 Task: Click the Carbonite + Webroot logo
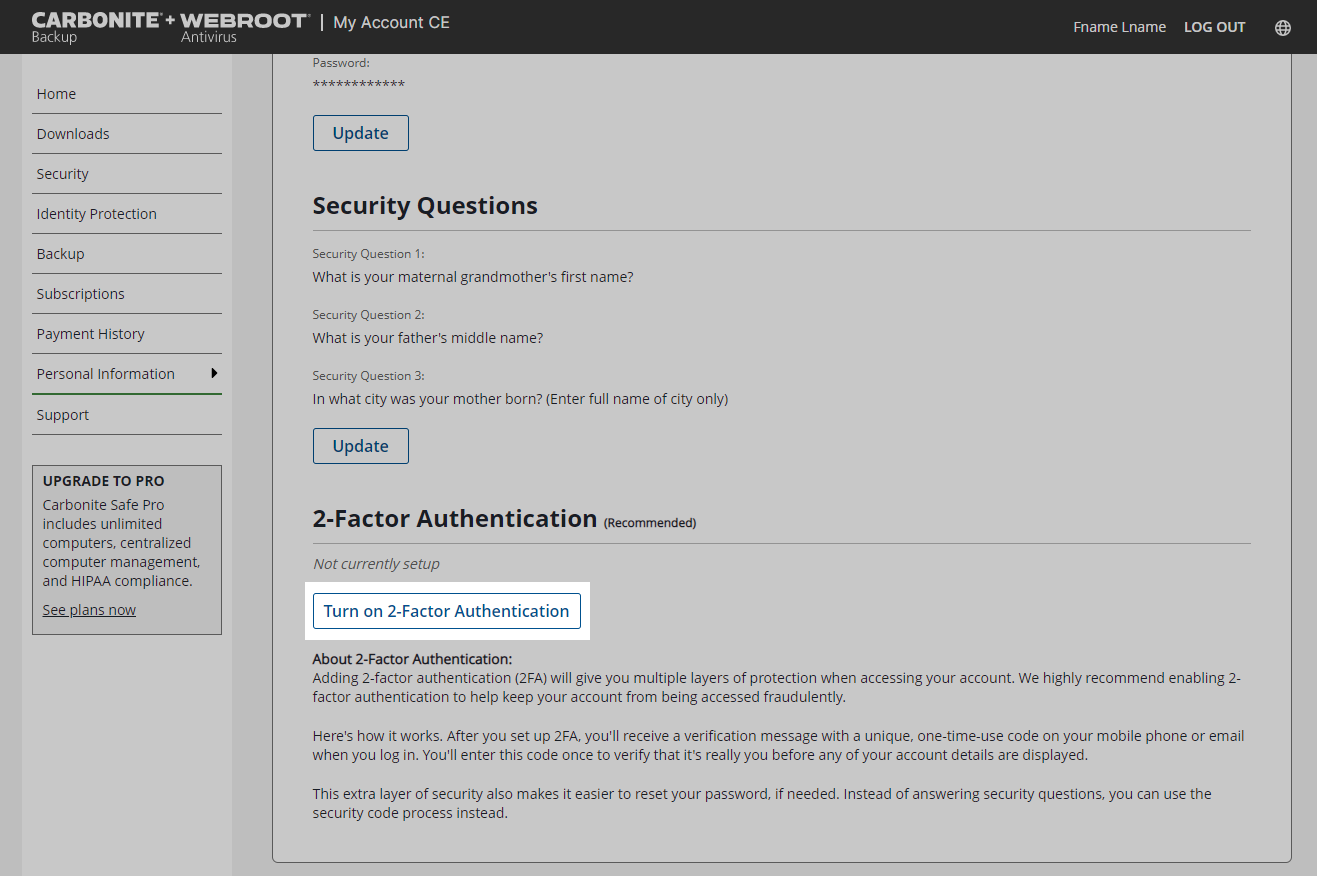point(170,22)
